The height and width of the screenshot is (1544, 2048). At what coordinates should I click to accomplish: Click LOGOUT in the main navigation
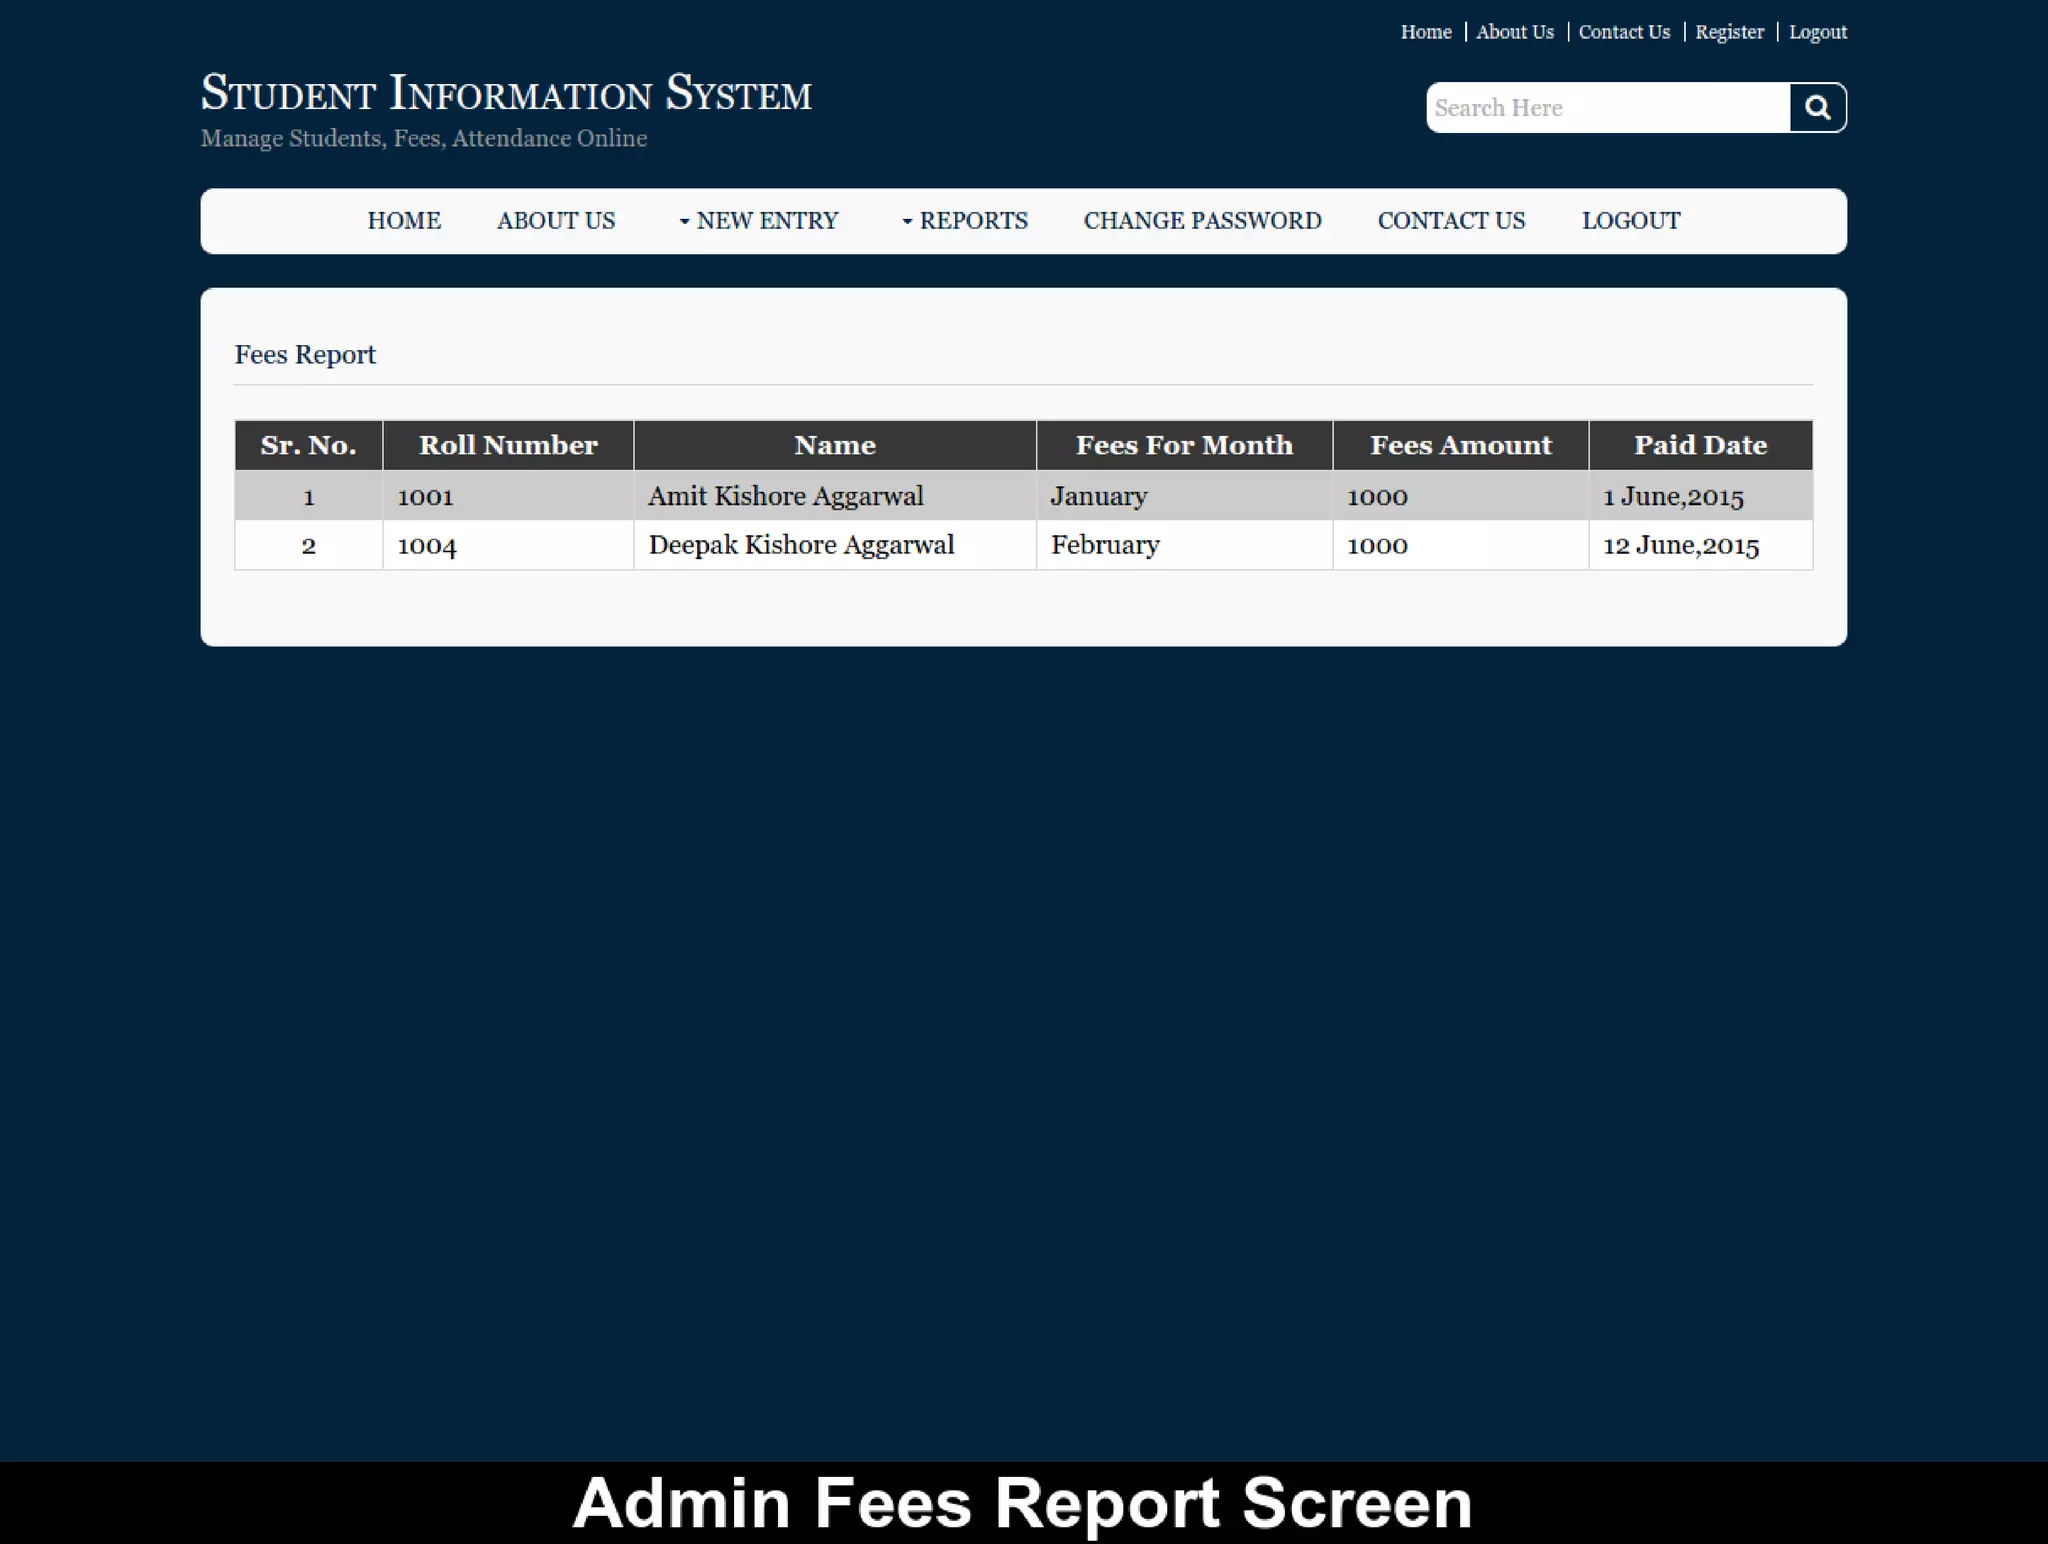click(x=1631, y=221)
